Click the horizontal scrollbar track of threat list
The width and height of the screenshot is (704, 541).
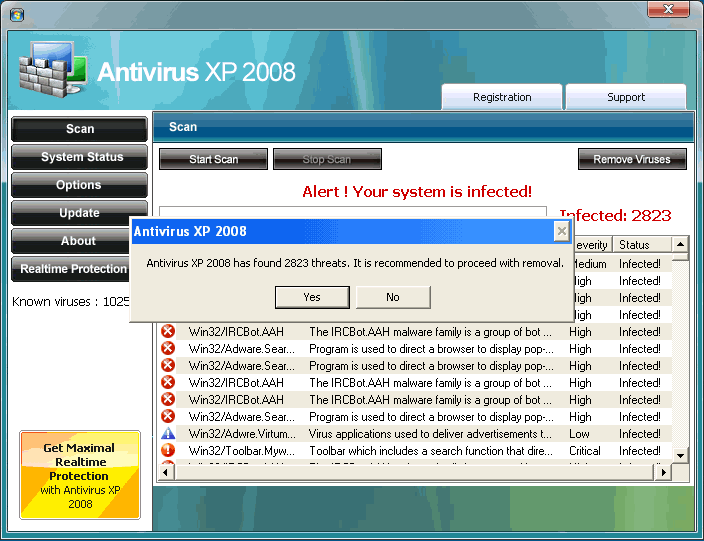414,472
